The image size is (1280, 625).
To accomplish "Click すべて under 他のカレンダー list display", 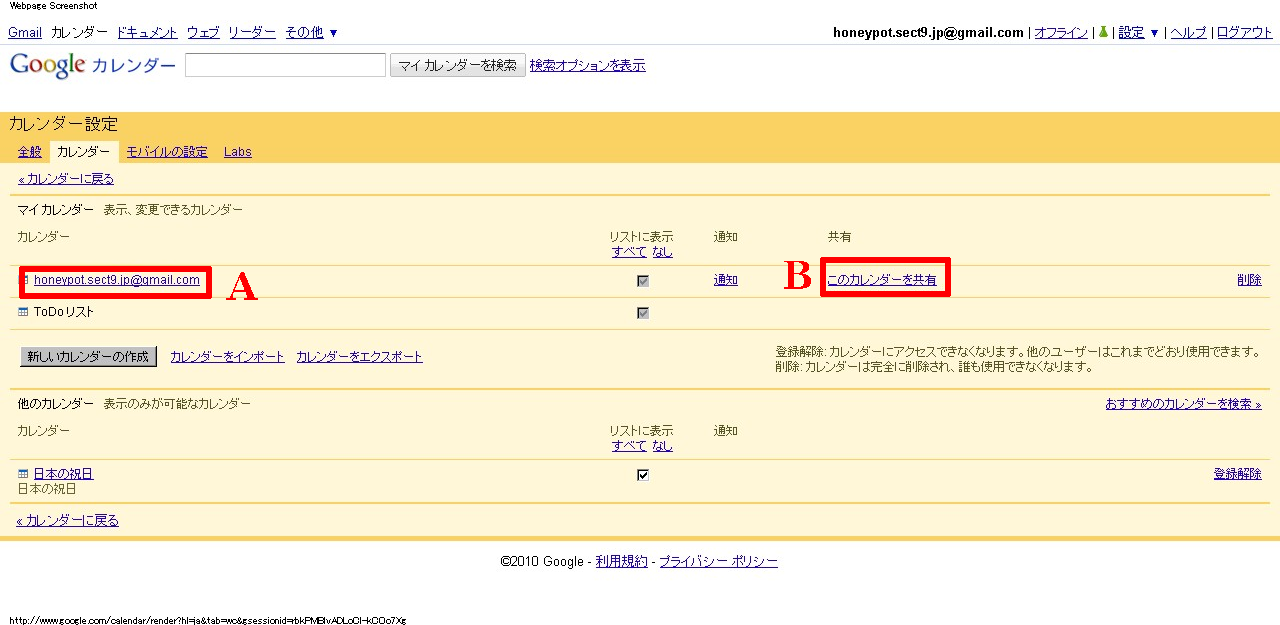I will tap(629, 445).
